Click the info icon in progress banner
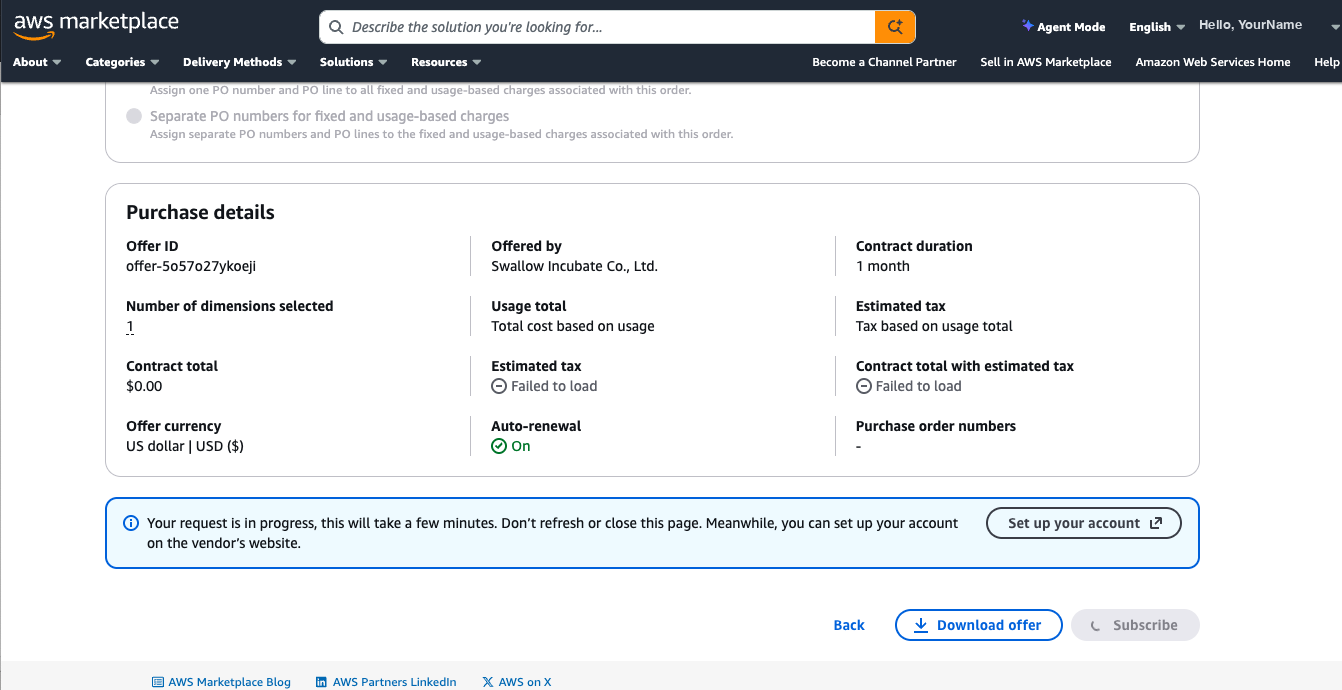Image resolution: width=1342 pixels, height=690 pixels. tap(131, 523)
